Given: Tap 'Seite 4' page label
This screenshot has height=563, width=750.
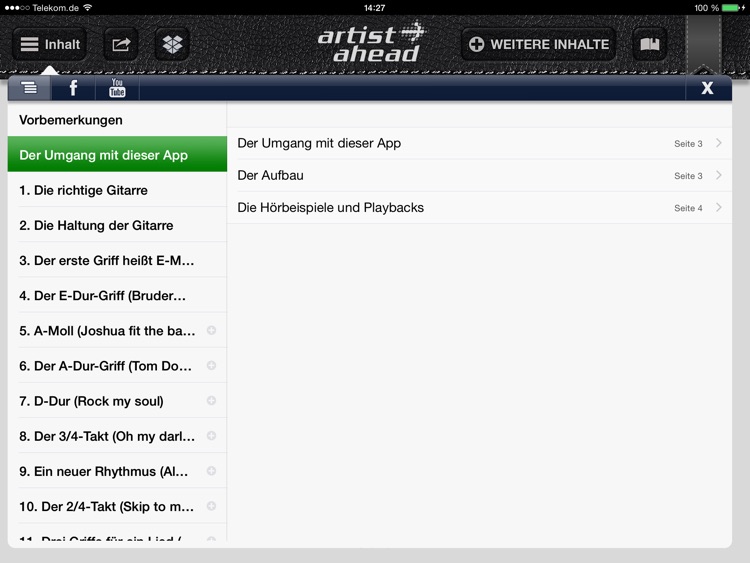Looking at the screenshot, I should coord(688,208).
